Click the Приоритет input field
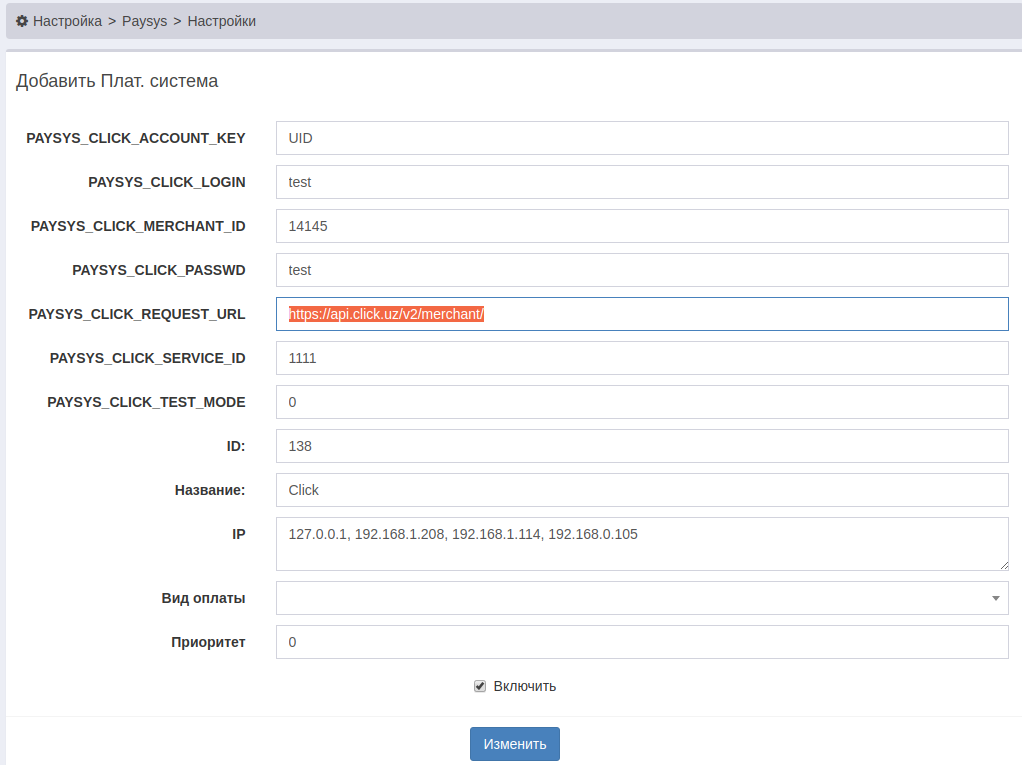Screen dimensions: 1022x765 (x=641, y=642)
